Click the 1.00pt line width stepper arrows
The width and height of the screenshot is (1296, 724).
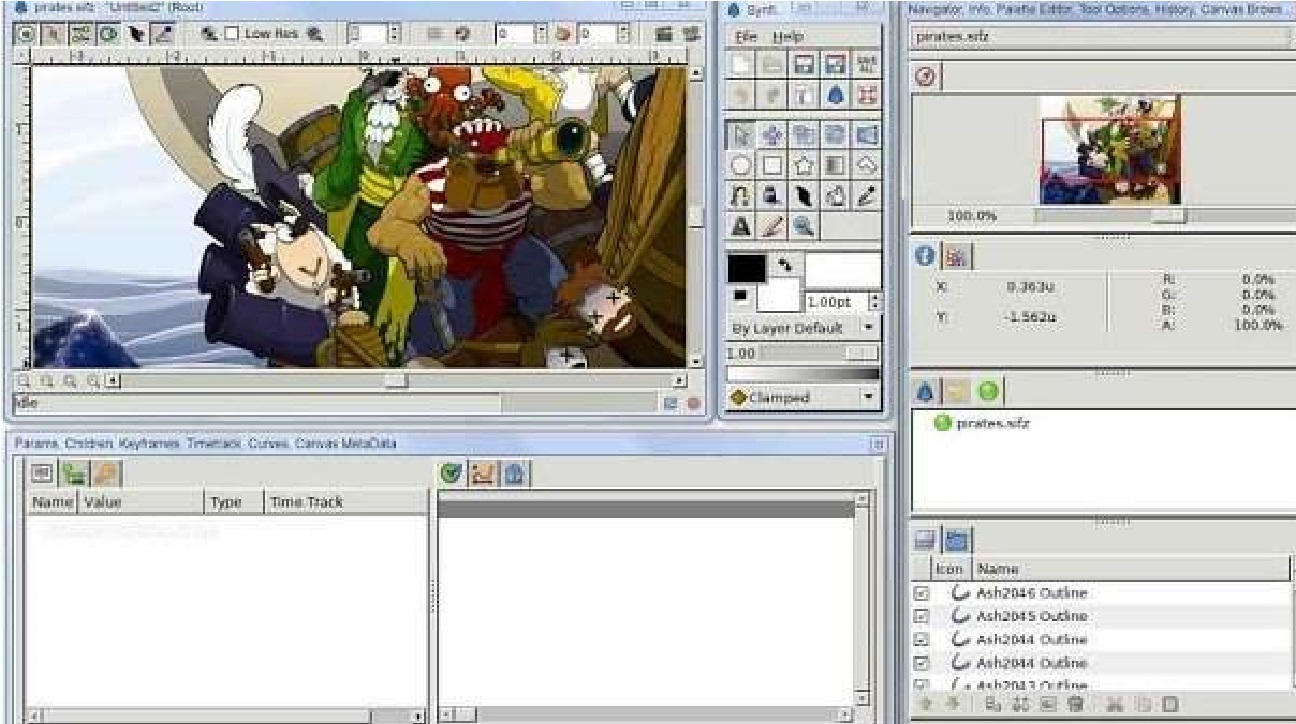click(875, 301)
